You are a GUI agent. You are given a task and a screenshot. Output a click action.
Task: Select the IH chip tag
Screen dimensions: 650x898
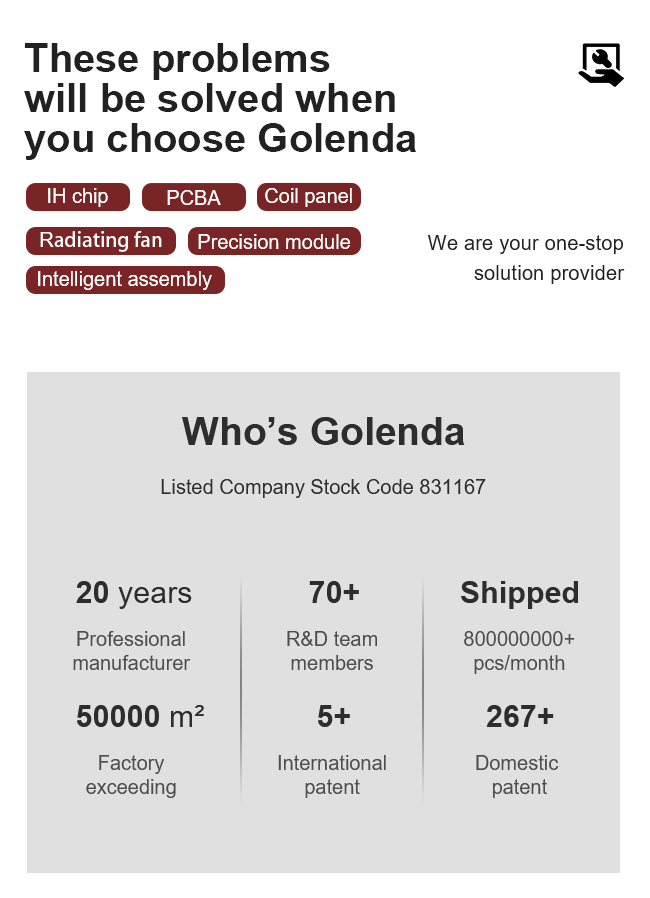pyautogui.click(x=78, y=197)
